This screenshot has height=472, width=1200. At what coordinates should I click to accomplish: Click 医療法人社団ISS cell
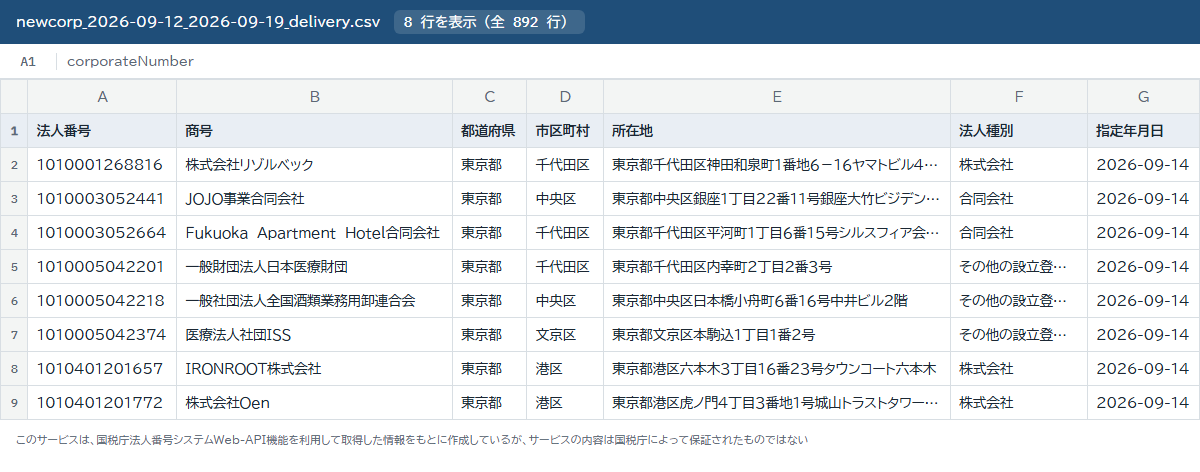[315, 335]
